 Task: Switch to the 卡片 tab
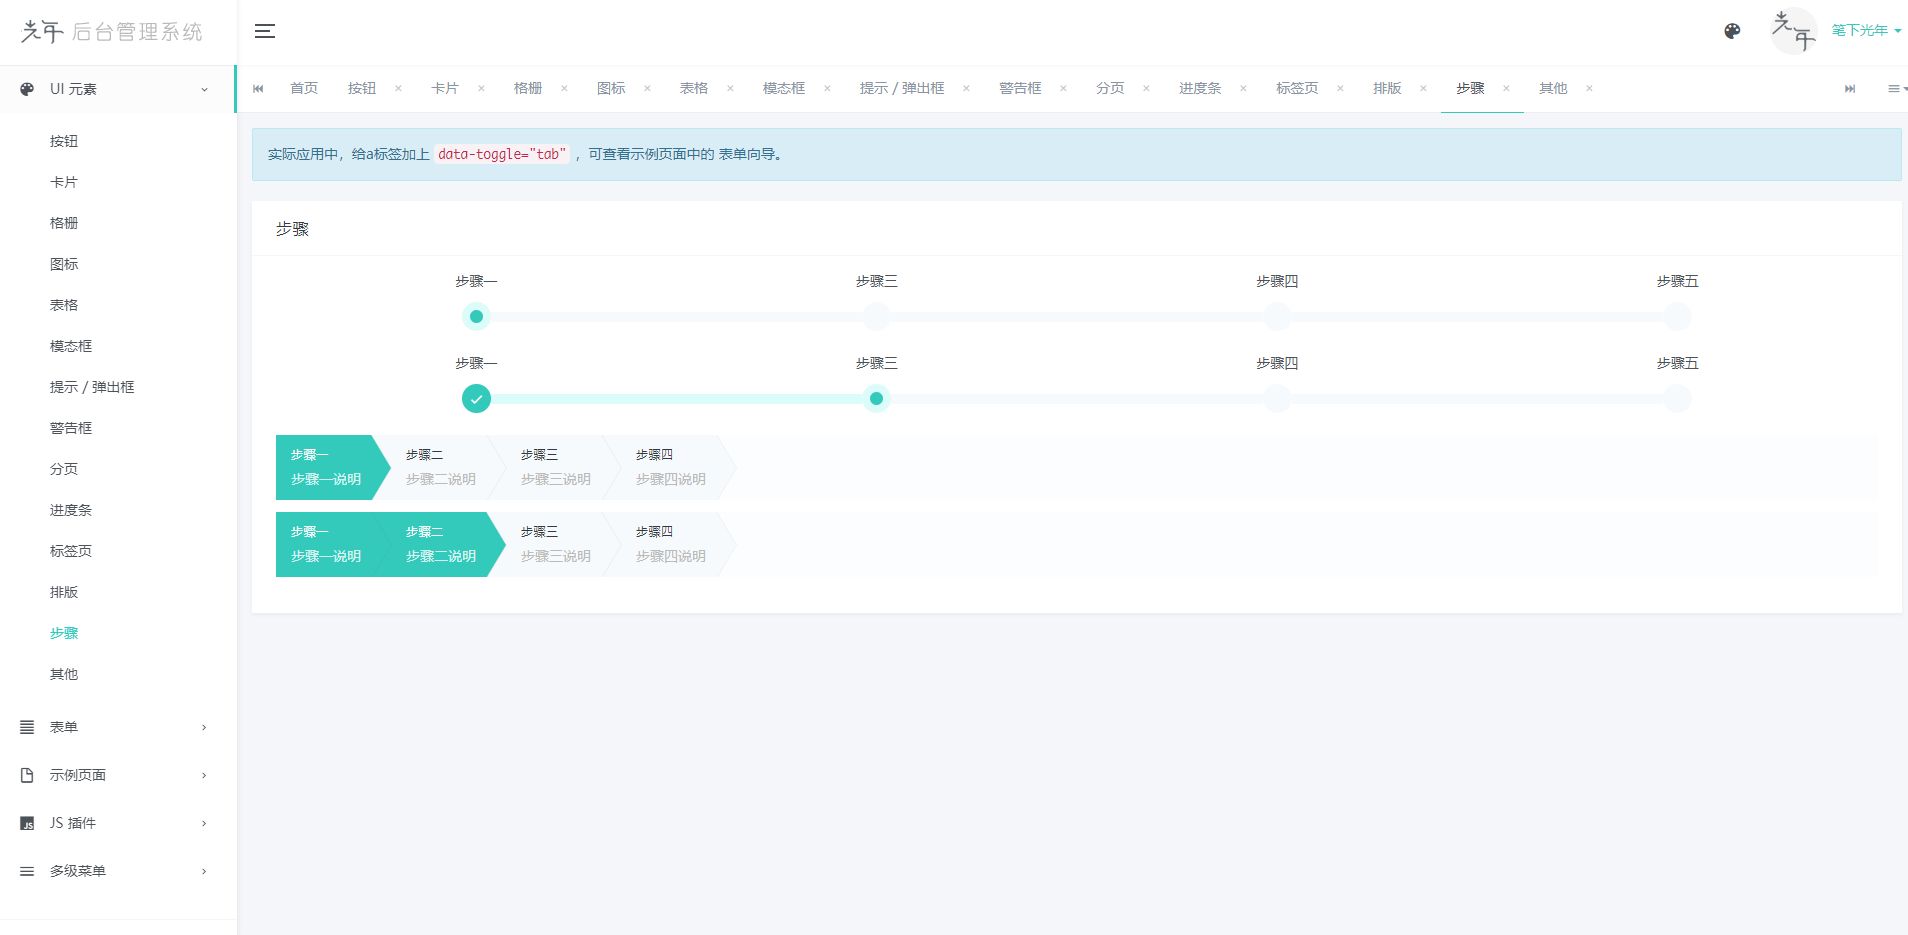(x=445, y=88)
